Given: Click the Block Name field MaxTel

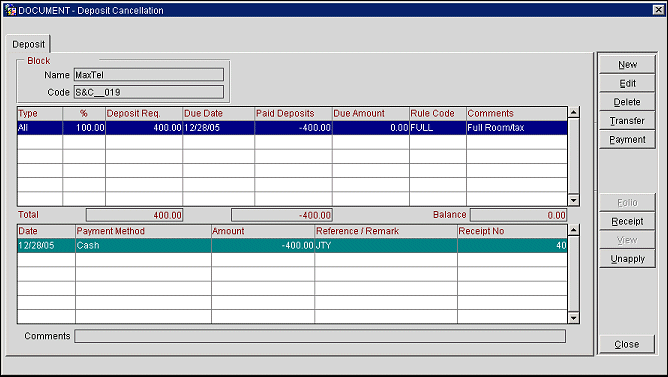Looking at the screenshot, I should (149, 75).
